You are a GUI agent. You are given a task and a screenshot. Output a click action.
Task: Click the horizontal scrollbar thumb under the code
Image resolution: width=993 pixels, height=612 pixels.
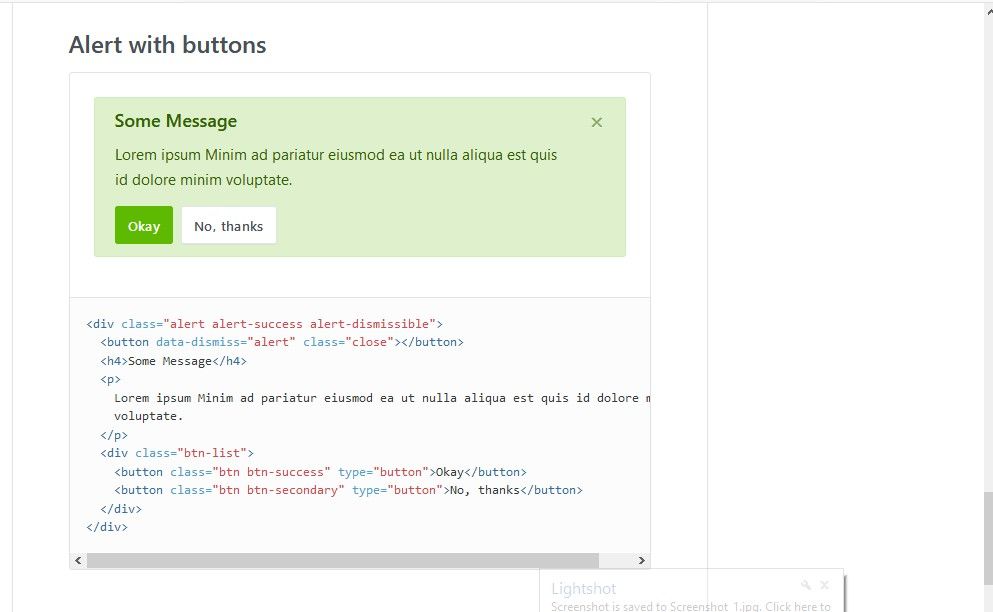343,560
